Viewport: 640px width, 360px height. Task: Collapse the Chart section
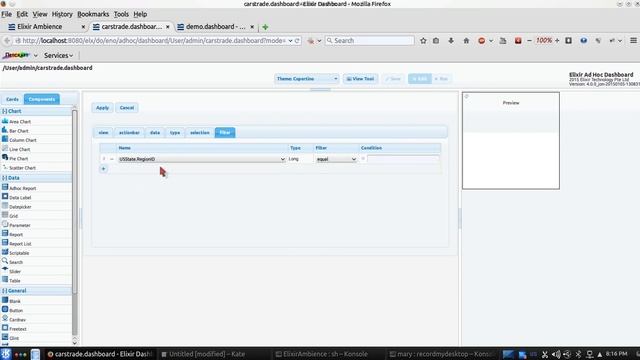coord(4,111)
